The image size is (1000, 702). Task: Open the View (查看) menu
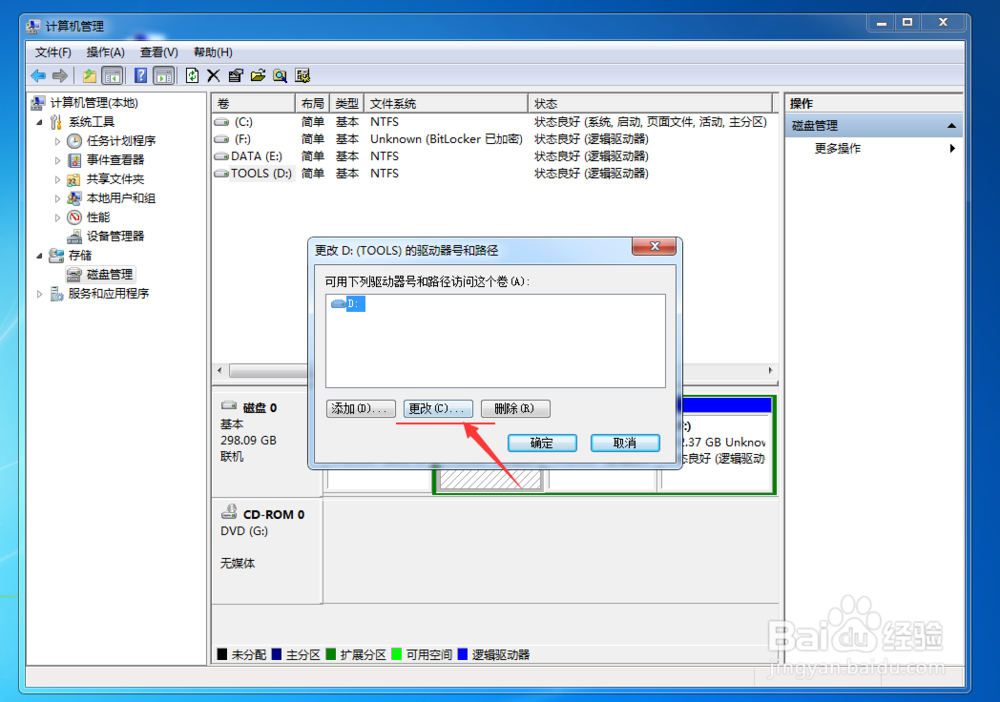tap(159, 52)
